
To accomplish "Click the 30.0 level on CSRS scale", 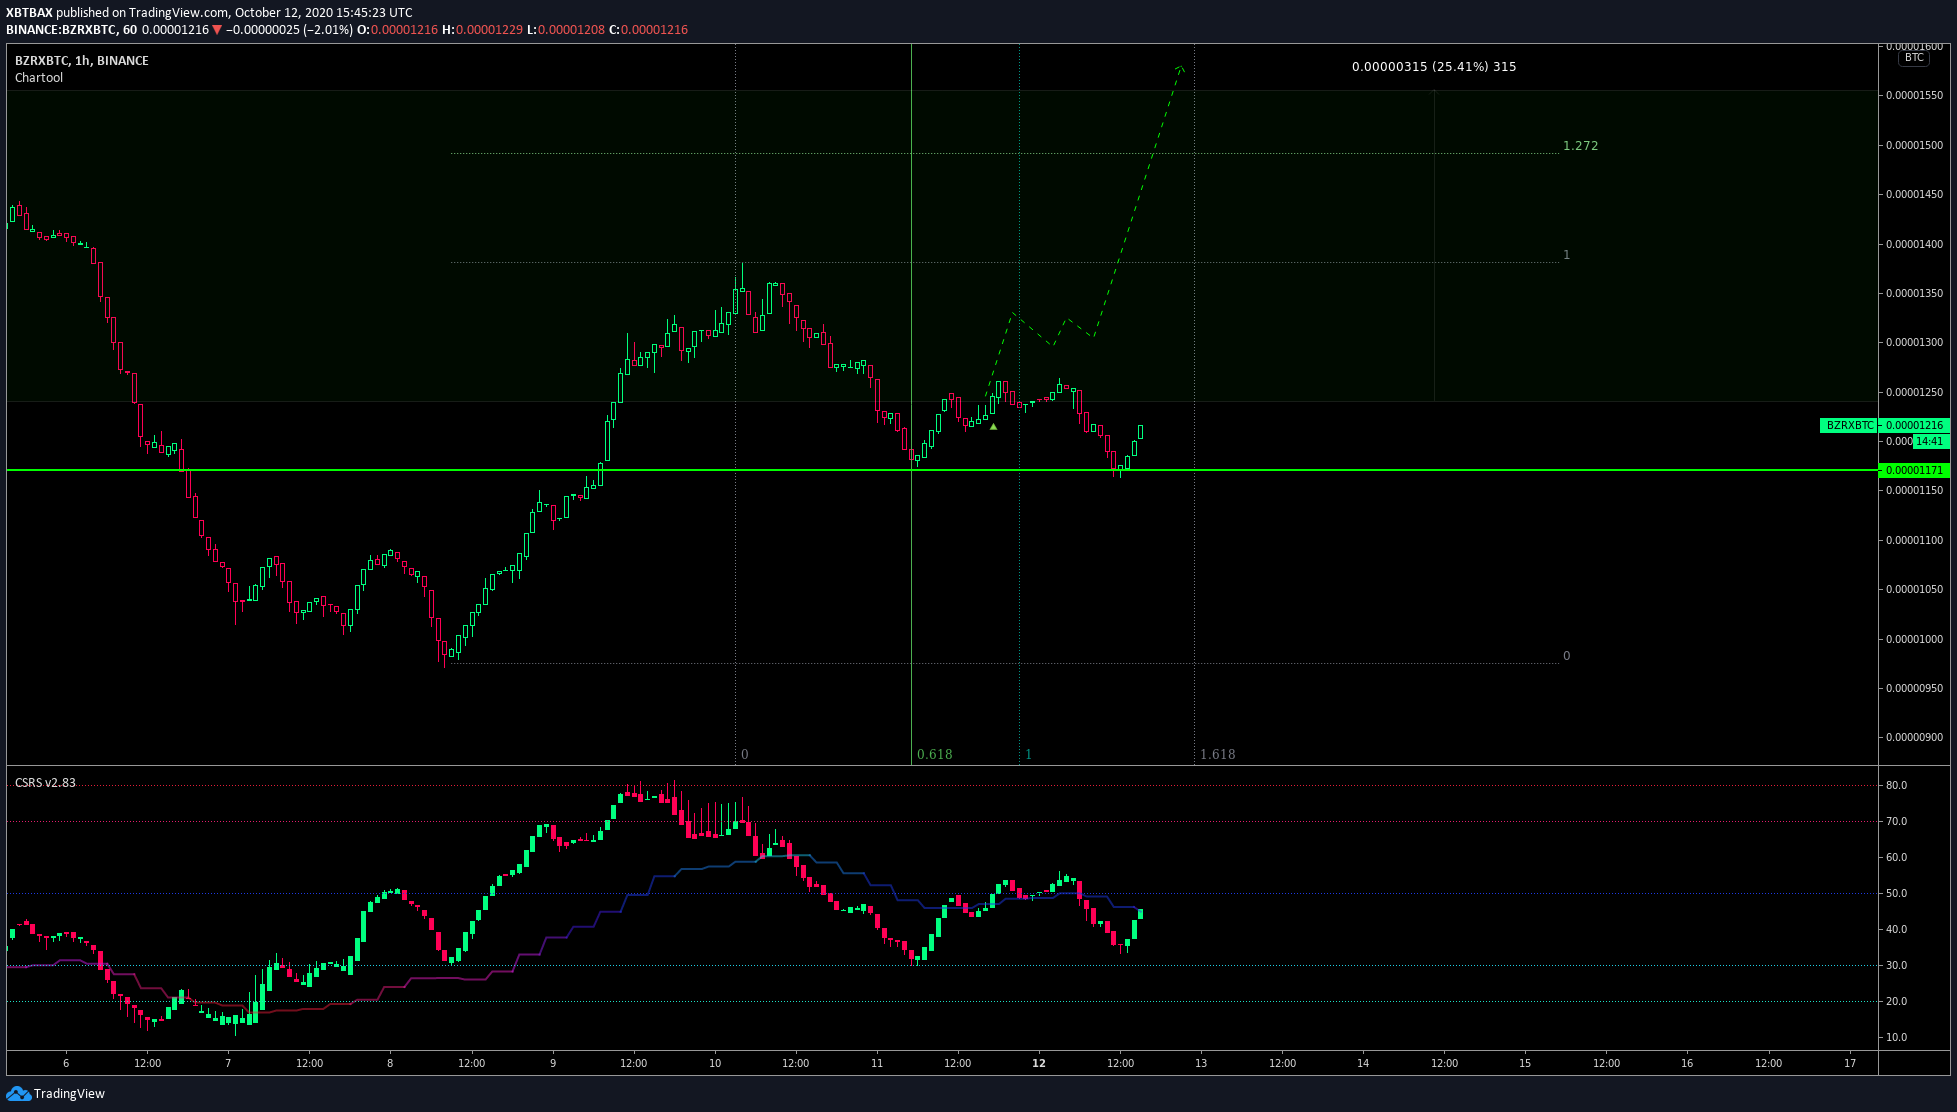I will (1896, 966).
